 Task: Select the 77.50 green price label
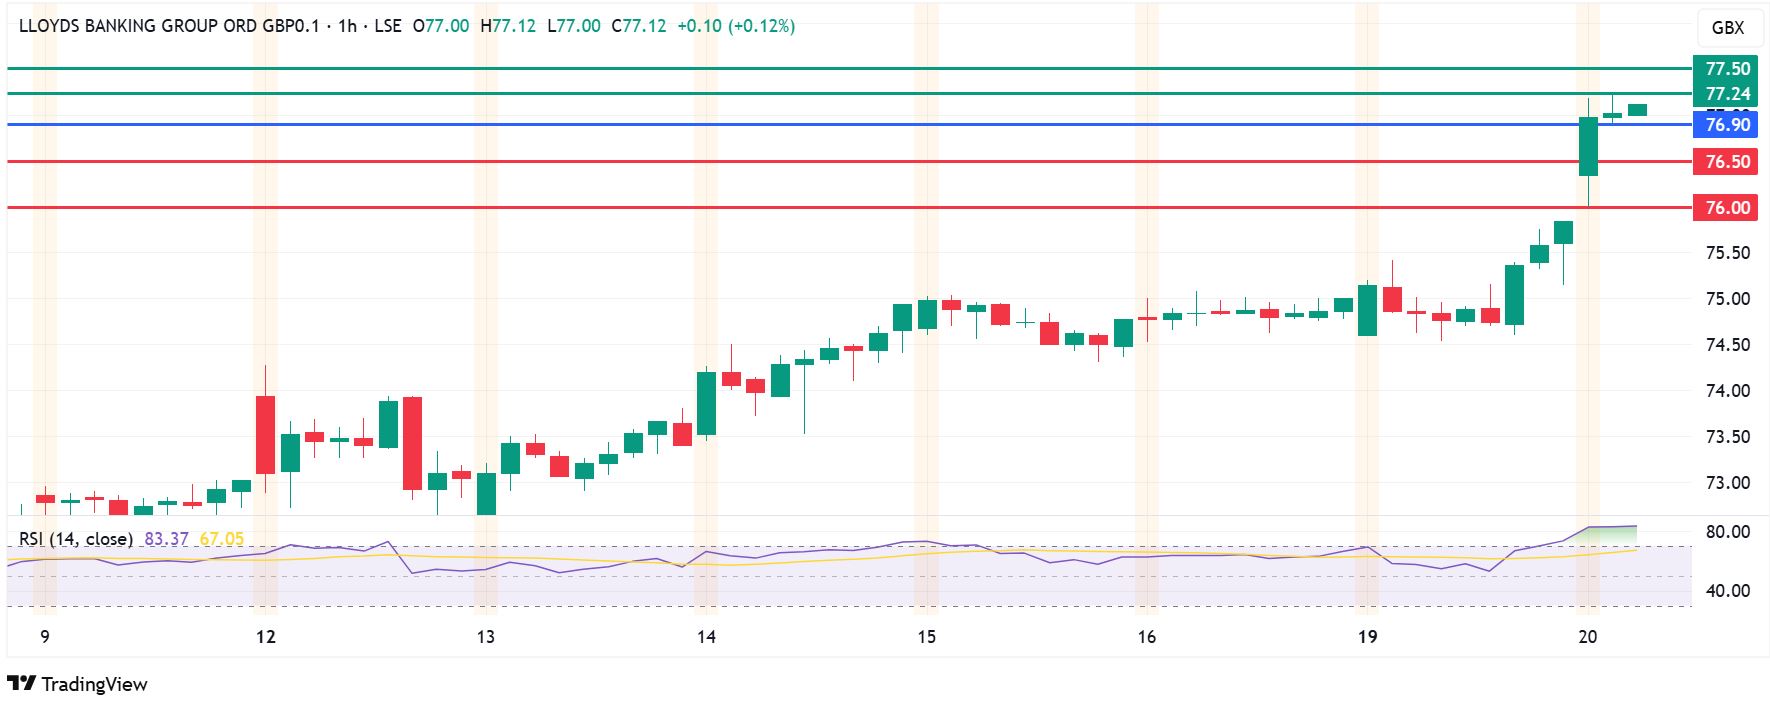coord(1727,69)
